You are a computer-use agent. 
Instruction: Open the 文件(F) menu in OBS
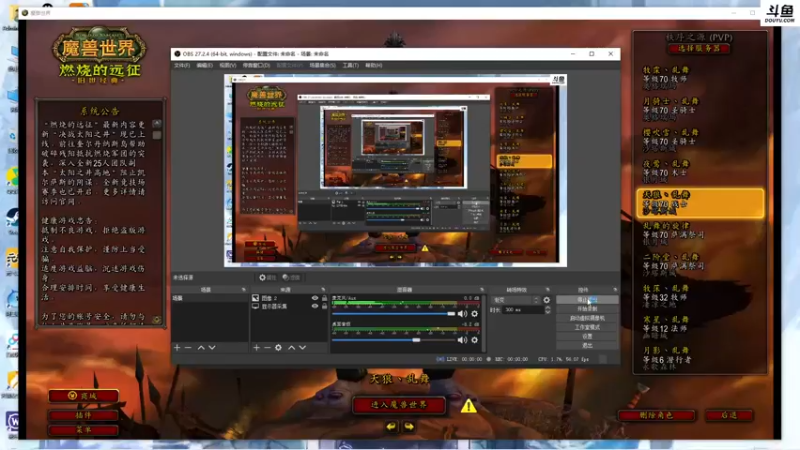[x=182, y=65]
